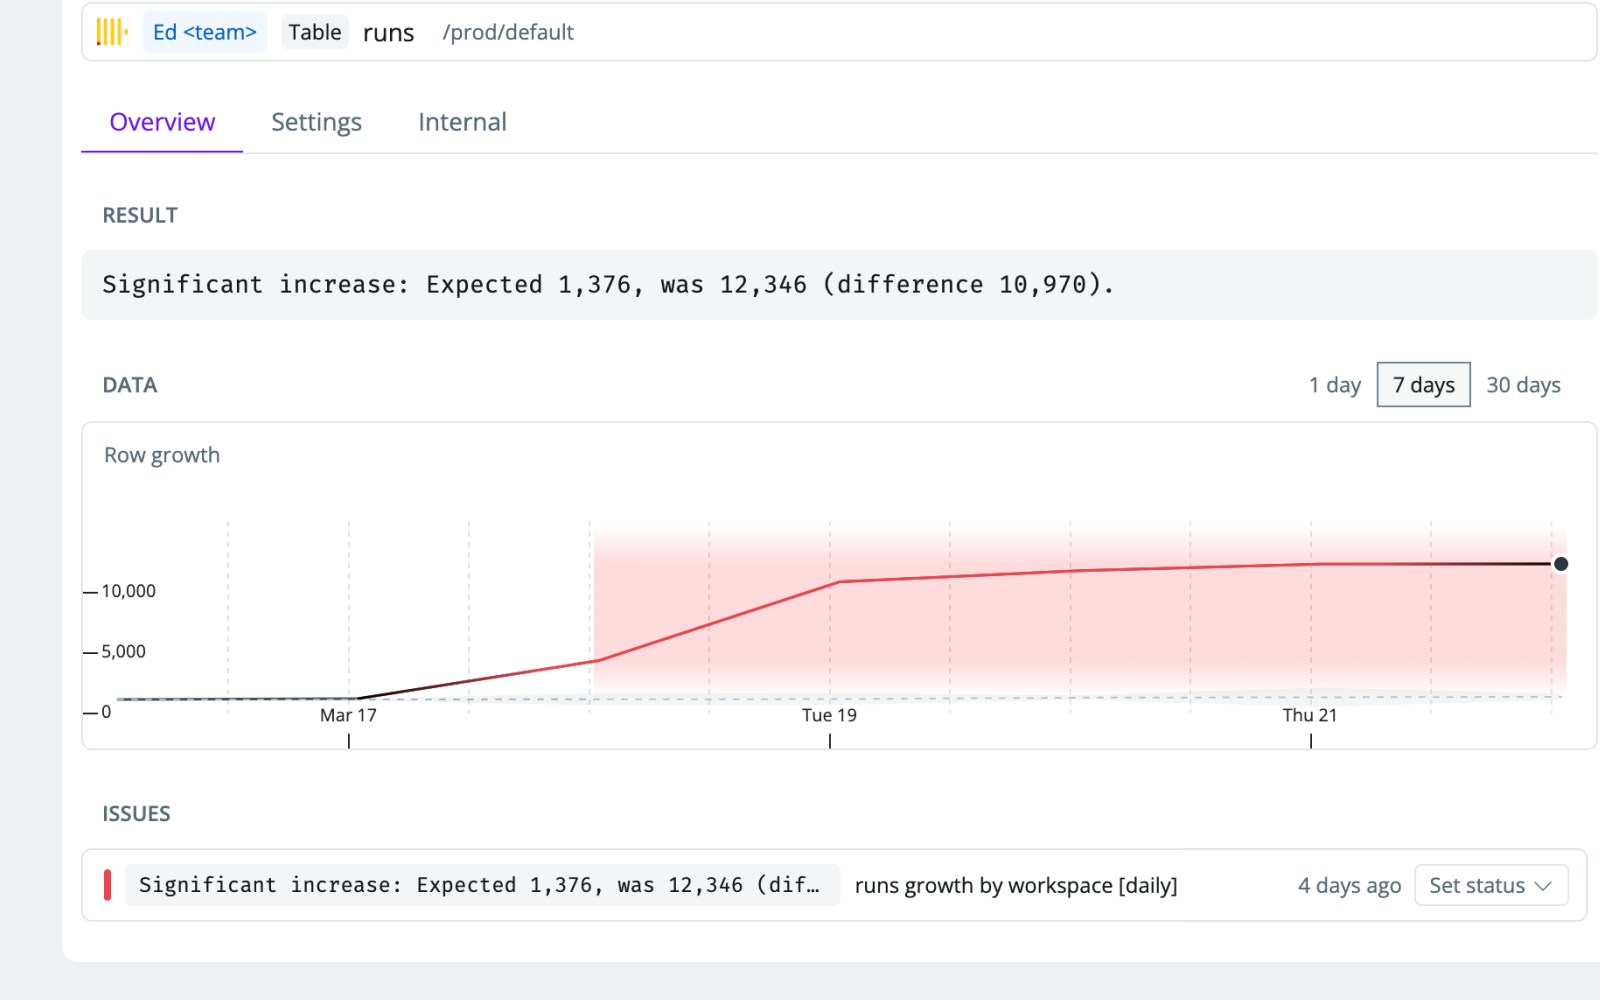This screenshot has width=1600, height=1000.
Task: Click the chart's final data point dot
Action: pyautogui.click(x=1560, y=564)
